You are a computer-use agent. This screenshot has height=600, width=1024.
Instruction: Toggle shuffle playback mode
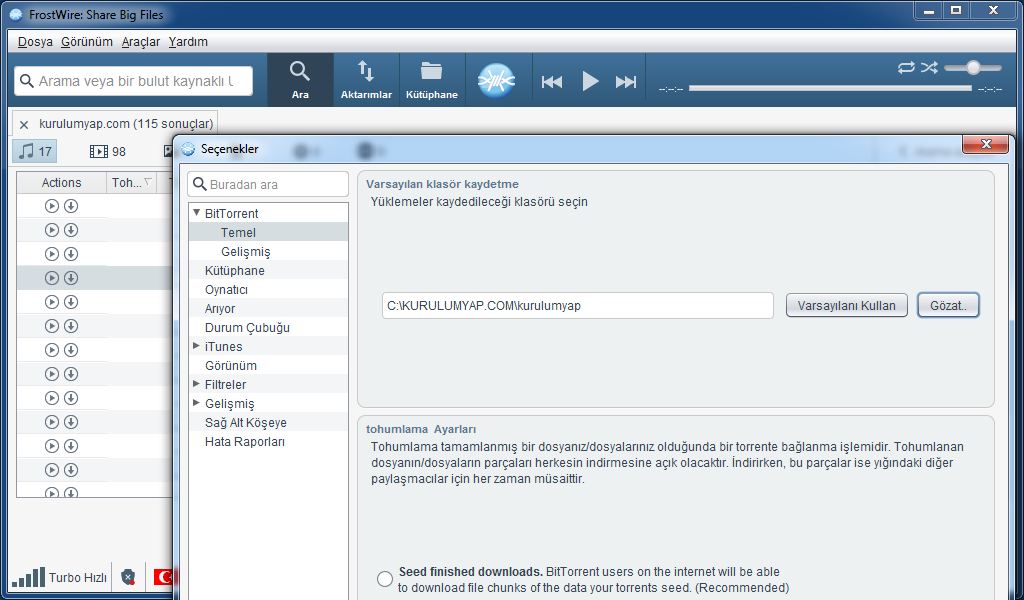[x=929, y=67]
